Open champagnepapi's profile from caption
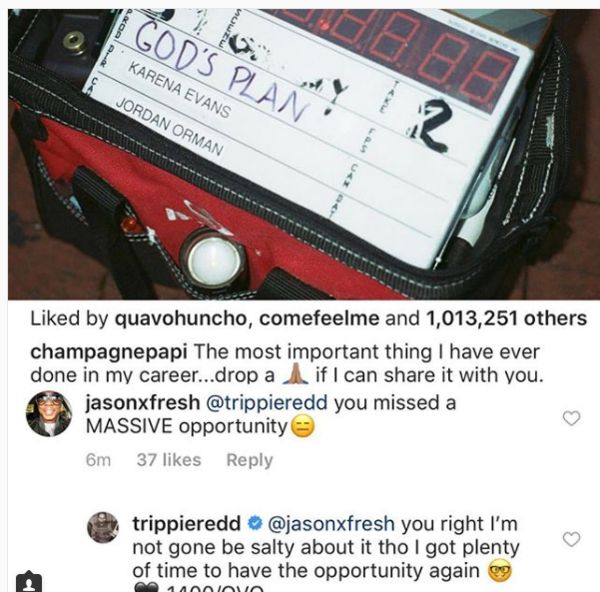Viewport: 600px width, 592px height. click(109, 352)
